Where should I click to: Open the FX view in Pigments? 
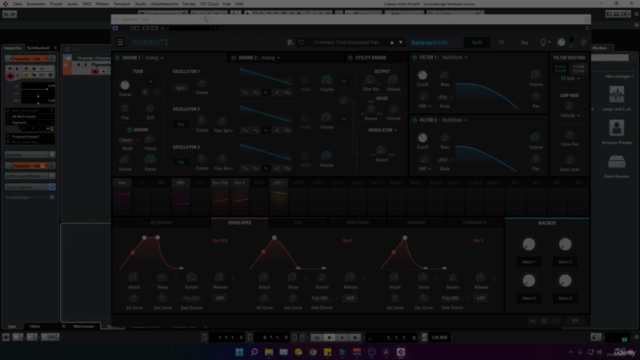coord(502,42)
